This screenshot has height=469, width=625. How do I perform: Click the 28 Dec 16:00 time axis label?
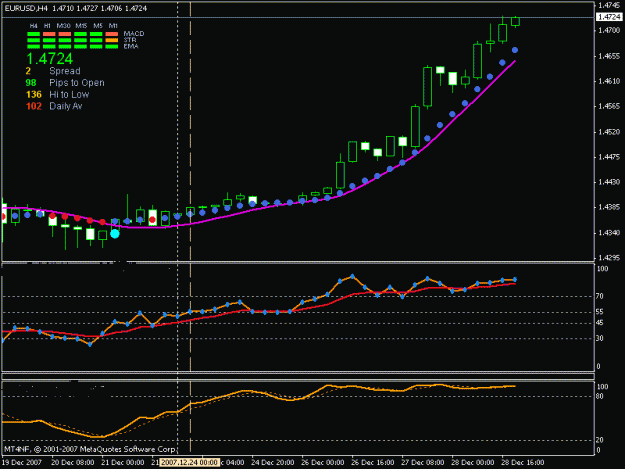[x=523, y=463]
